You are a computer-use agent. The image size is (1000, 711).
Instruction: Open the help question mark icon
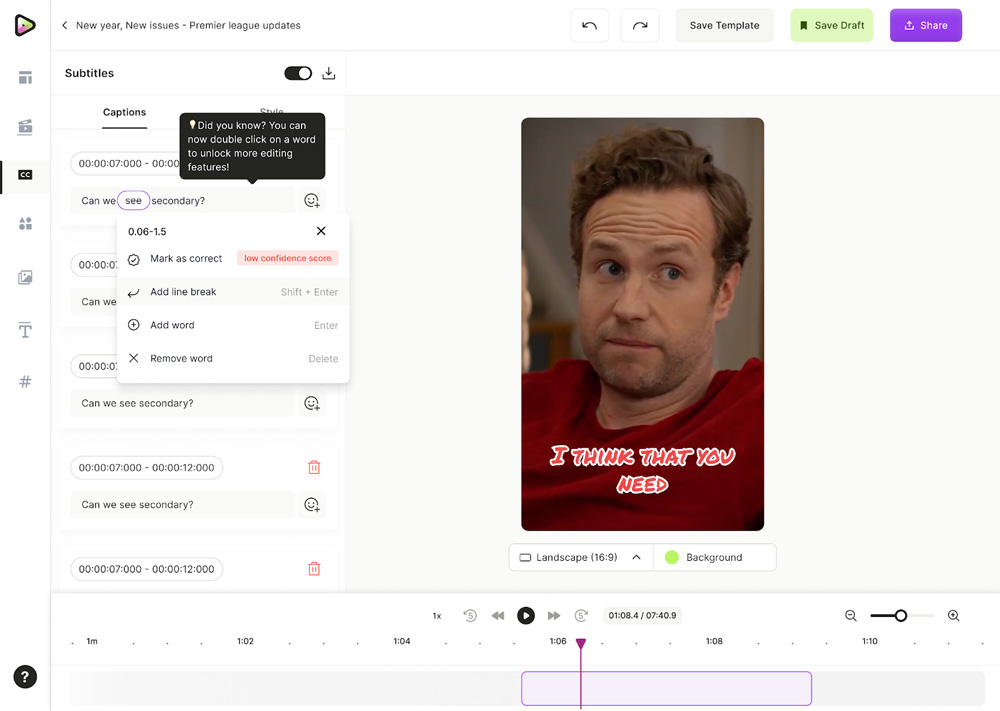pos(25,677)
